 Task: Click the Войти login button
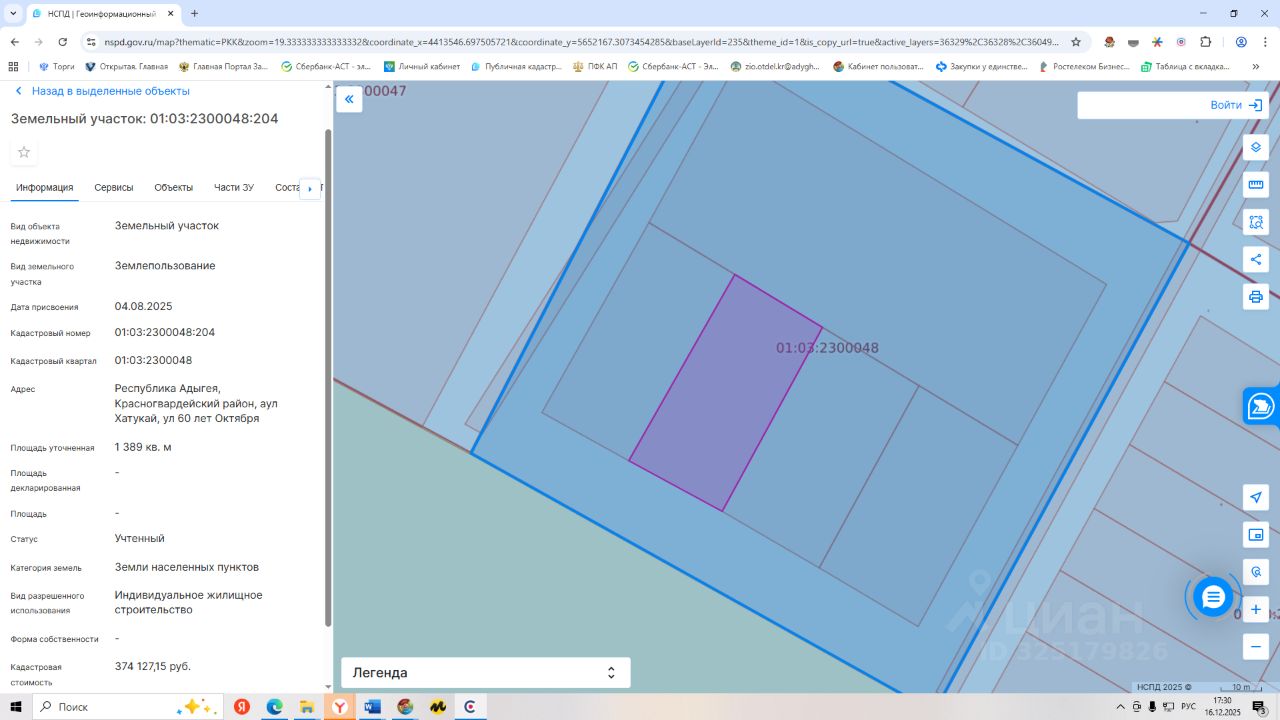pyautogui.click(x=1236, y=105)
